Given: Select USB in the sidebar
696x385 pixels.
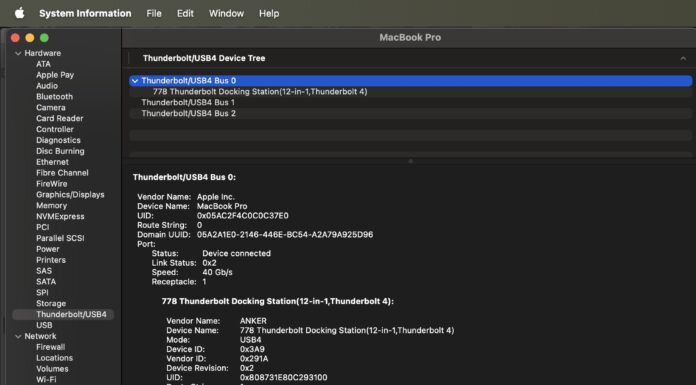Looking at the screenshot, I should (44, 325).
